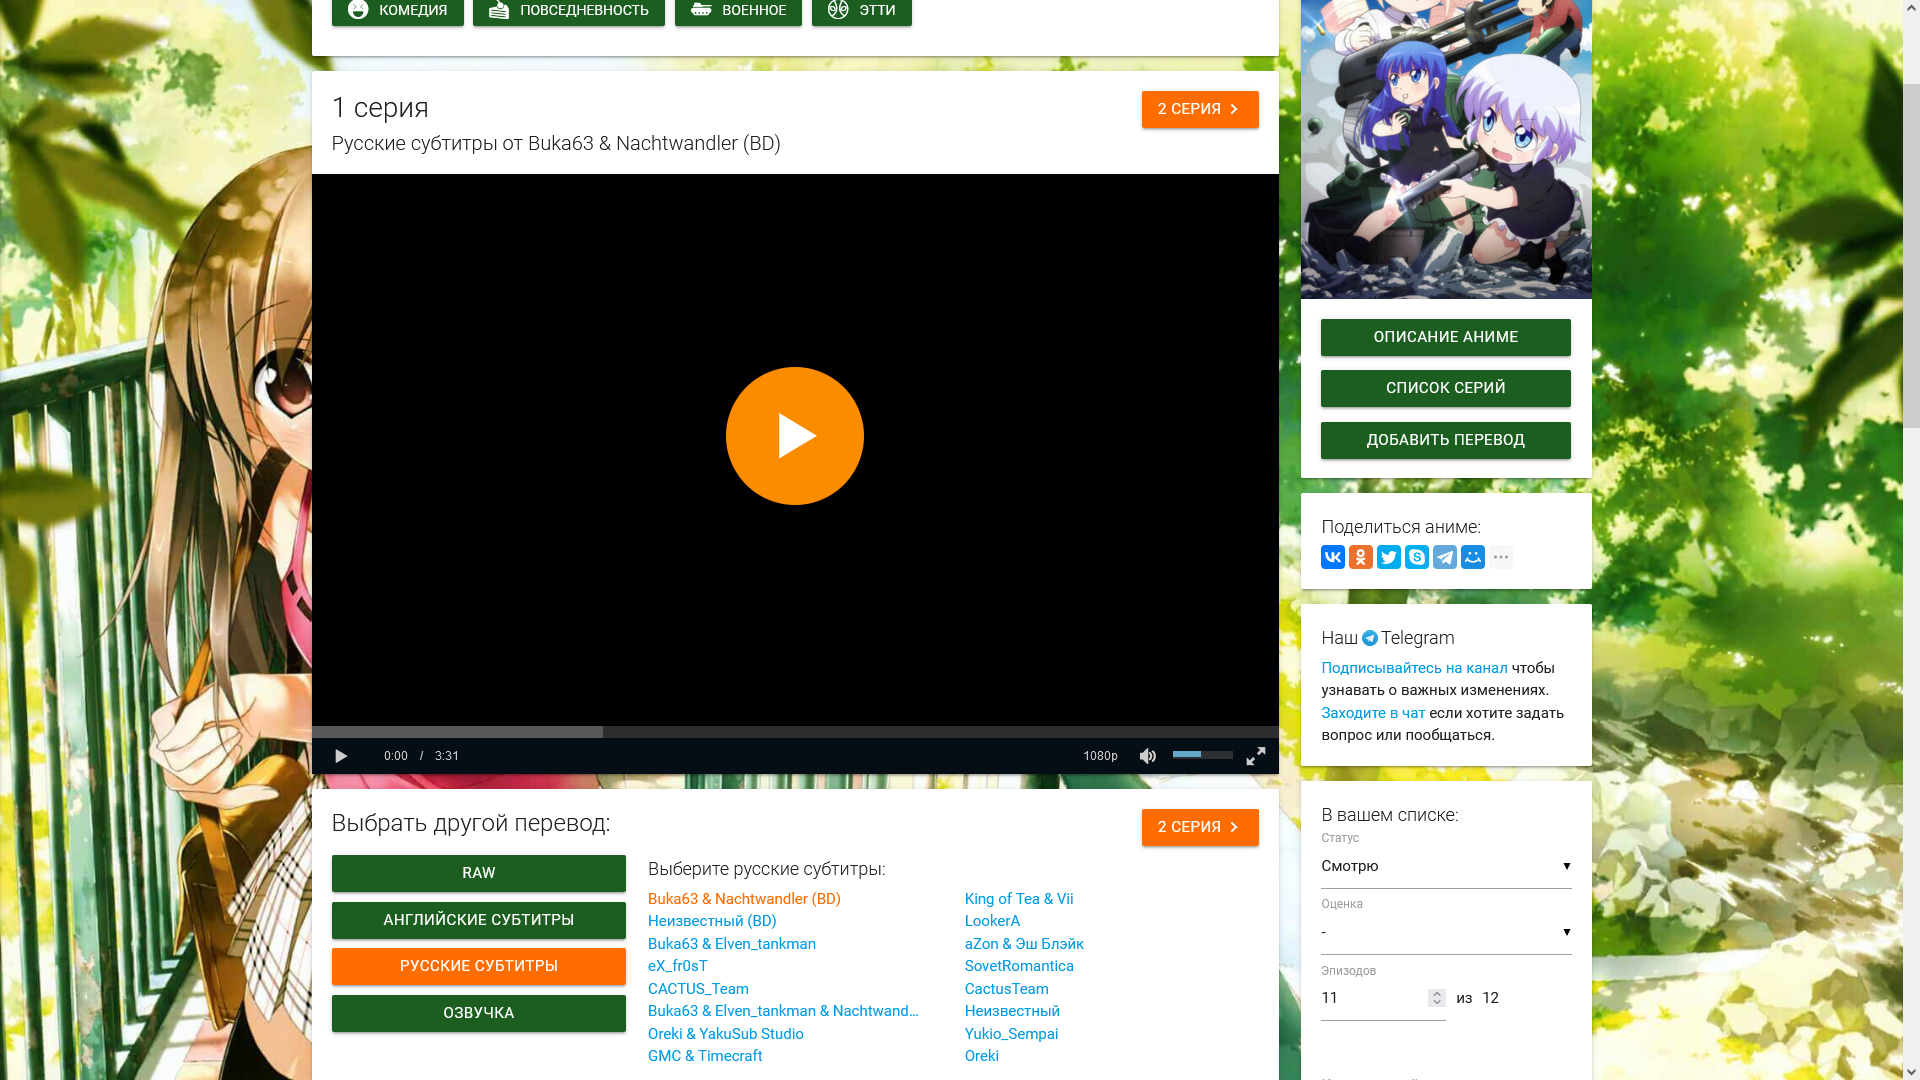Select aZon & Эш Блэйк subtitles
The width and height of the screenshot is (1920, 1080).
click(1024, 944)
